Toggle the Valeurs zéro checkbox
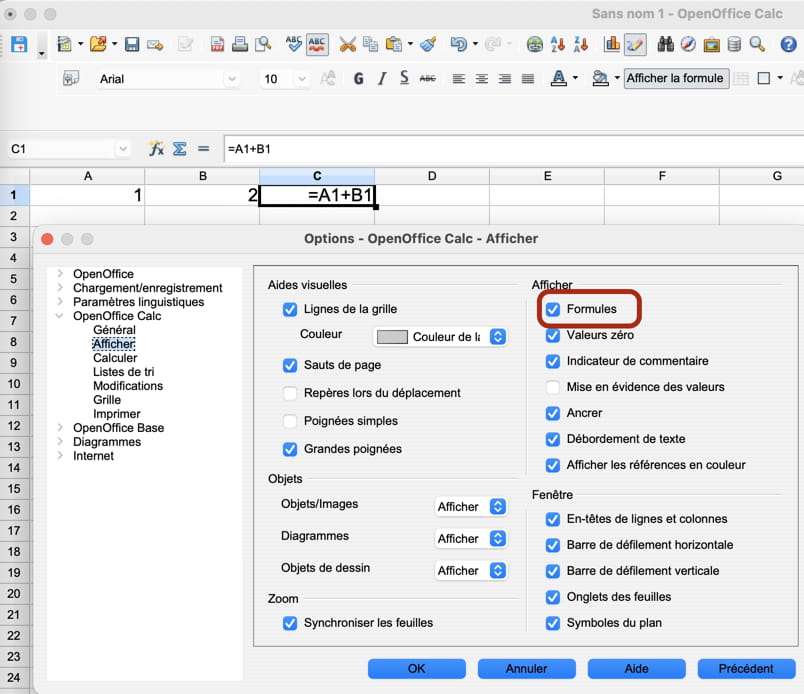 553,335
